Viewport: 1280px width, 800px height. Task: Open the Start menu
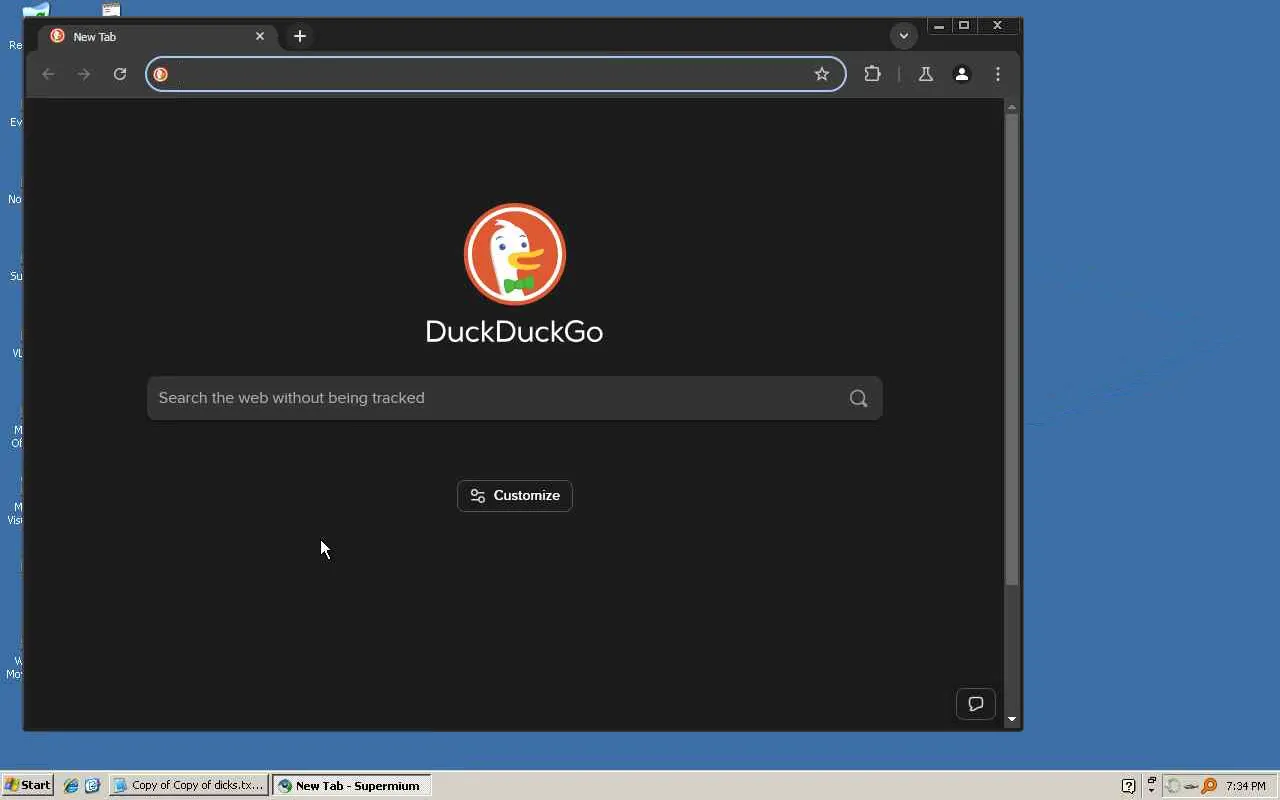point(28,785)
